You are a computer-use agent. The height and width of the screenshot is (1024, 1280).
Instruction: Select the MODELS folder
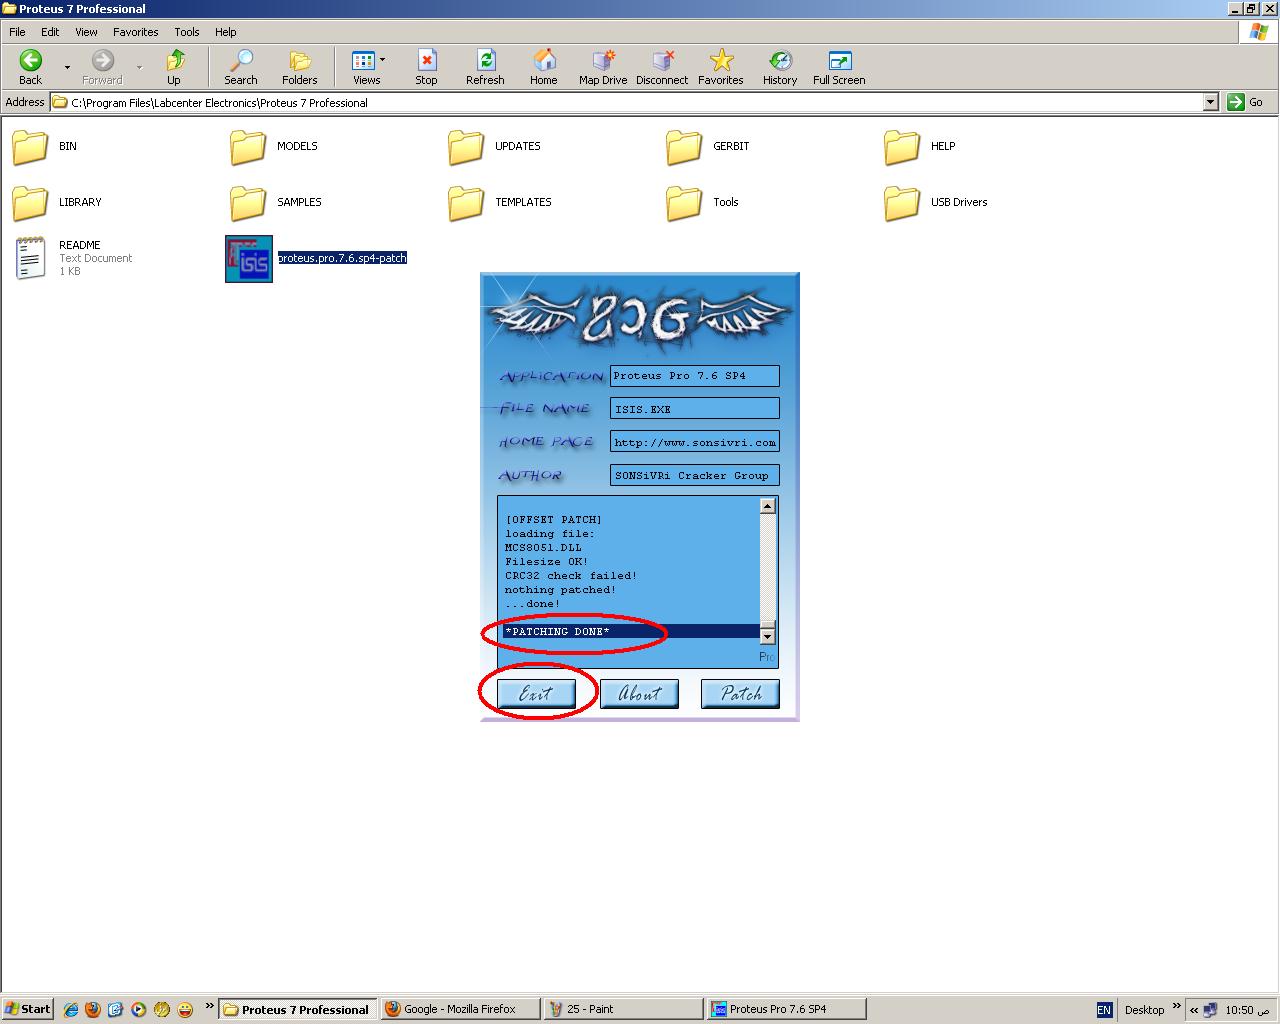click(x=273, y=147)
